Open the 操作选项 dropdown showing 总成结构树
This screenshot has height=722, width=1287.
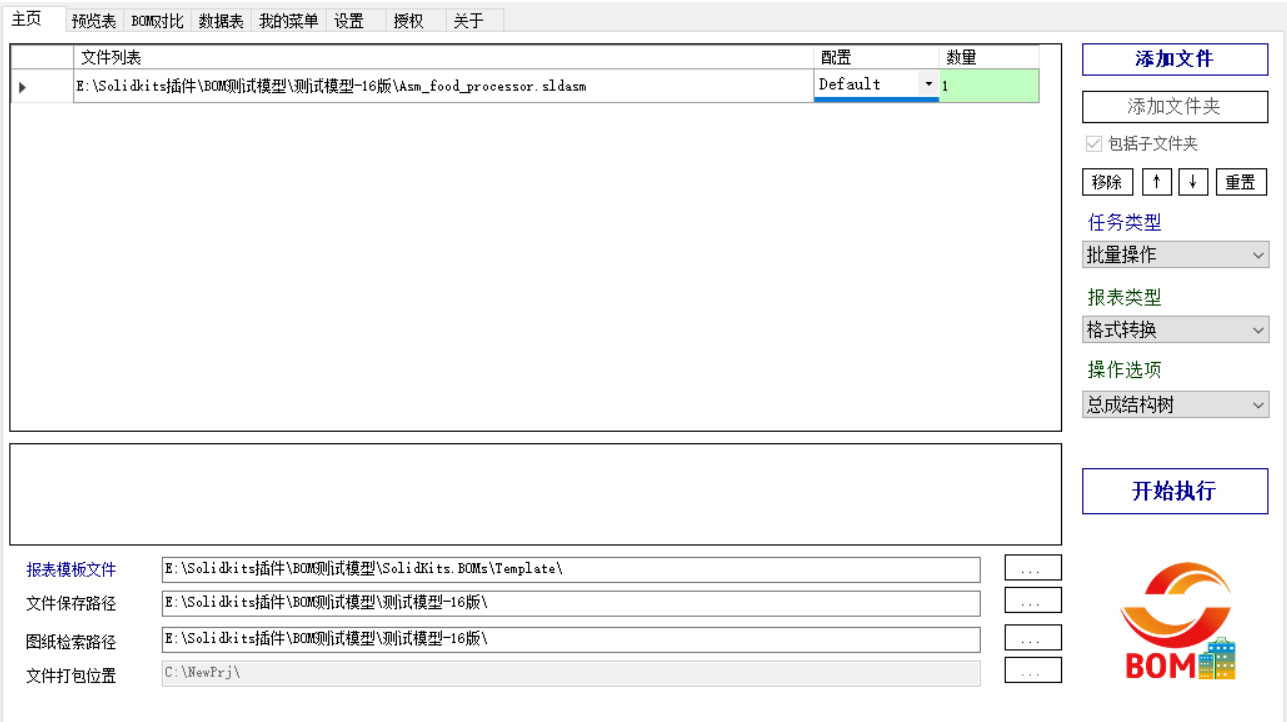[x=1175, y=404]
